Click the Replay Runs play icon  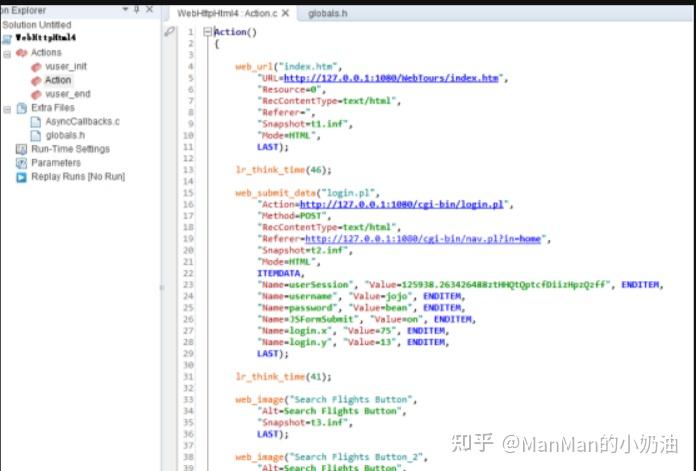pyautogui.click(x=21, y=177)
